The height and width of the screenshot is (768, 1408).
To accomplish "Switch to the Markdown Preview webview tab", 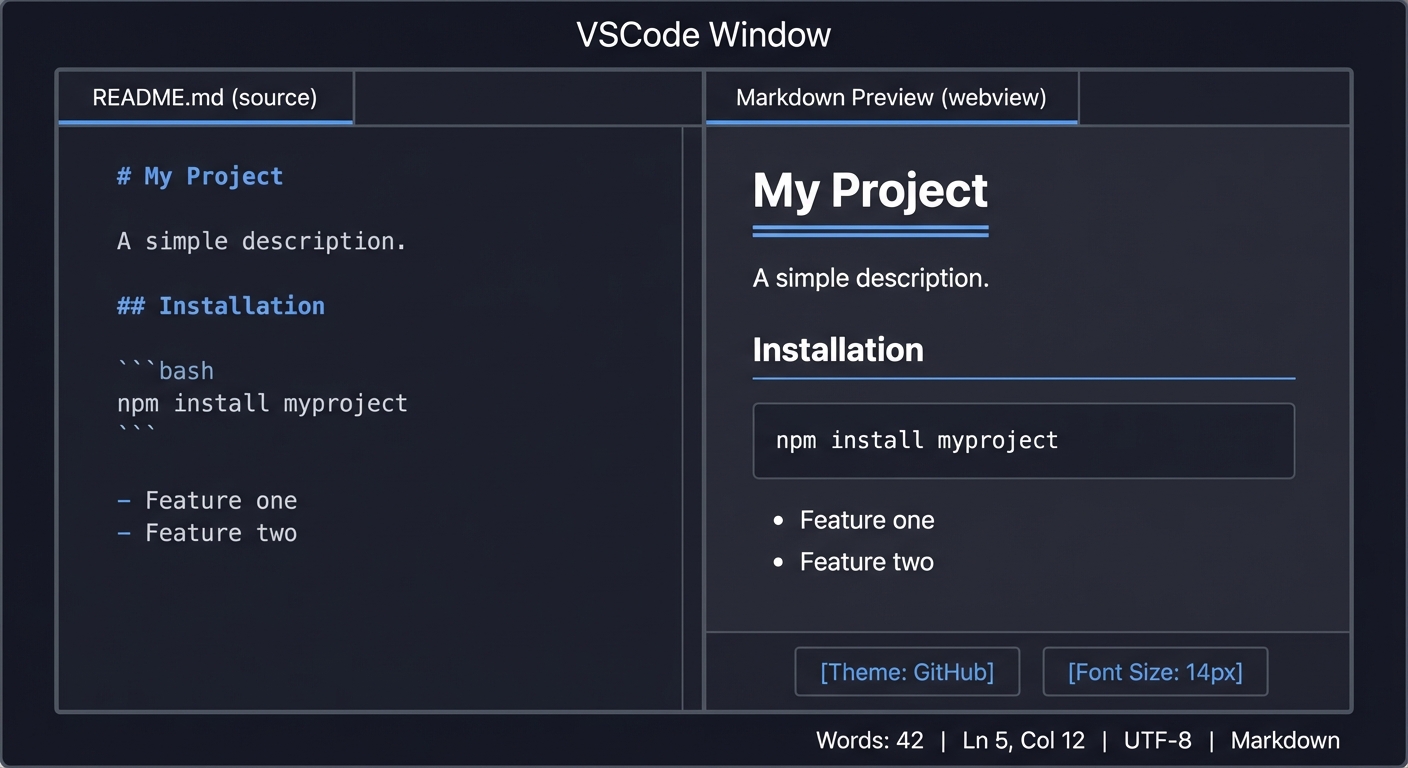I will [x=891, y=97].
